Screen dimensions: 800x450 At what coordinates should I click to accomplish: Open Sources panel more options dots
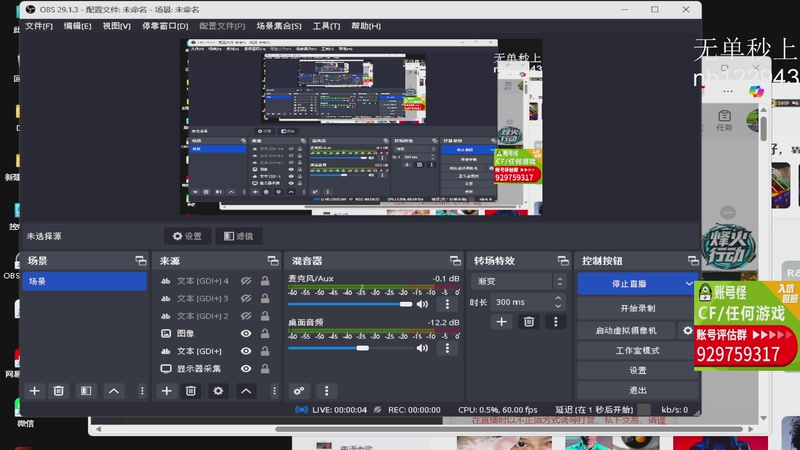click(274, 391)
